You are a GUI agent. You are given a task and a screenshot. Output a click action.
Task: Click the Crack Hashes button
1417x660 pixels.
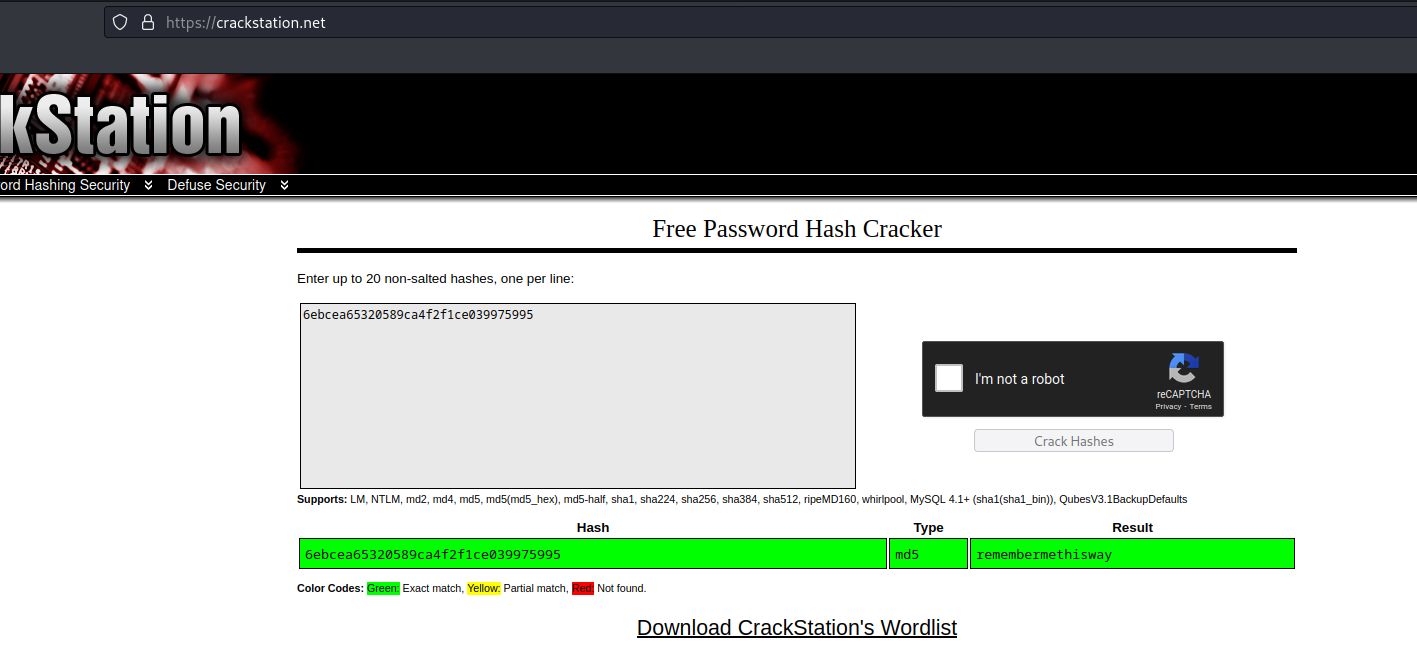point(1074,441)
